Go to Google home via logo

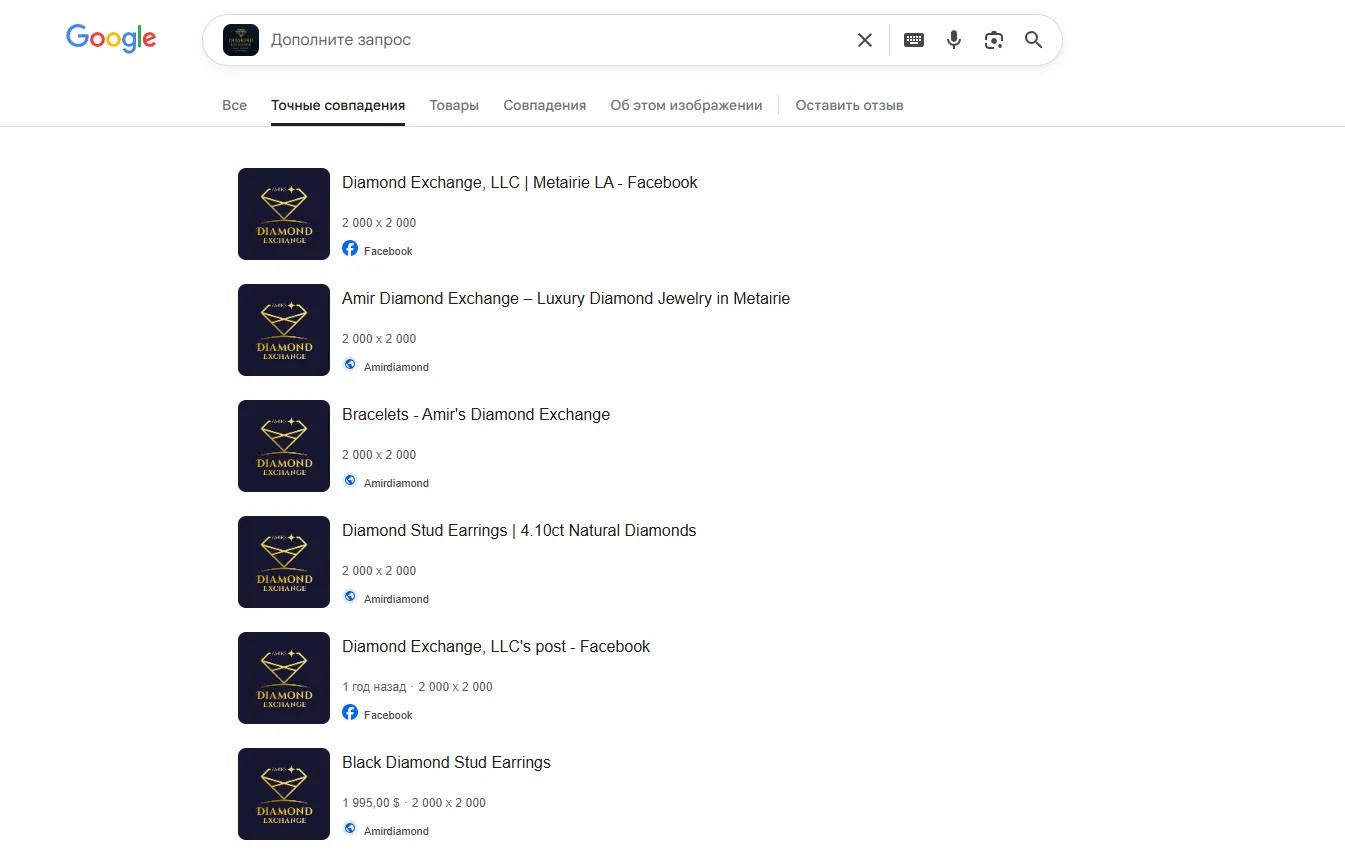pos(111,40)
